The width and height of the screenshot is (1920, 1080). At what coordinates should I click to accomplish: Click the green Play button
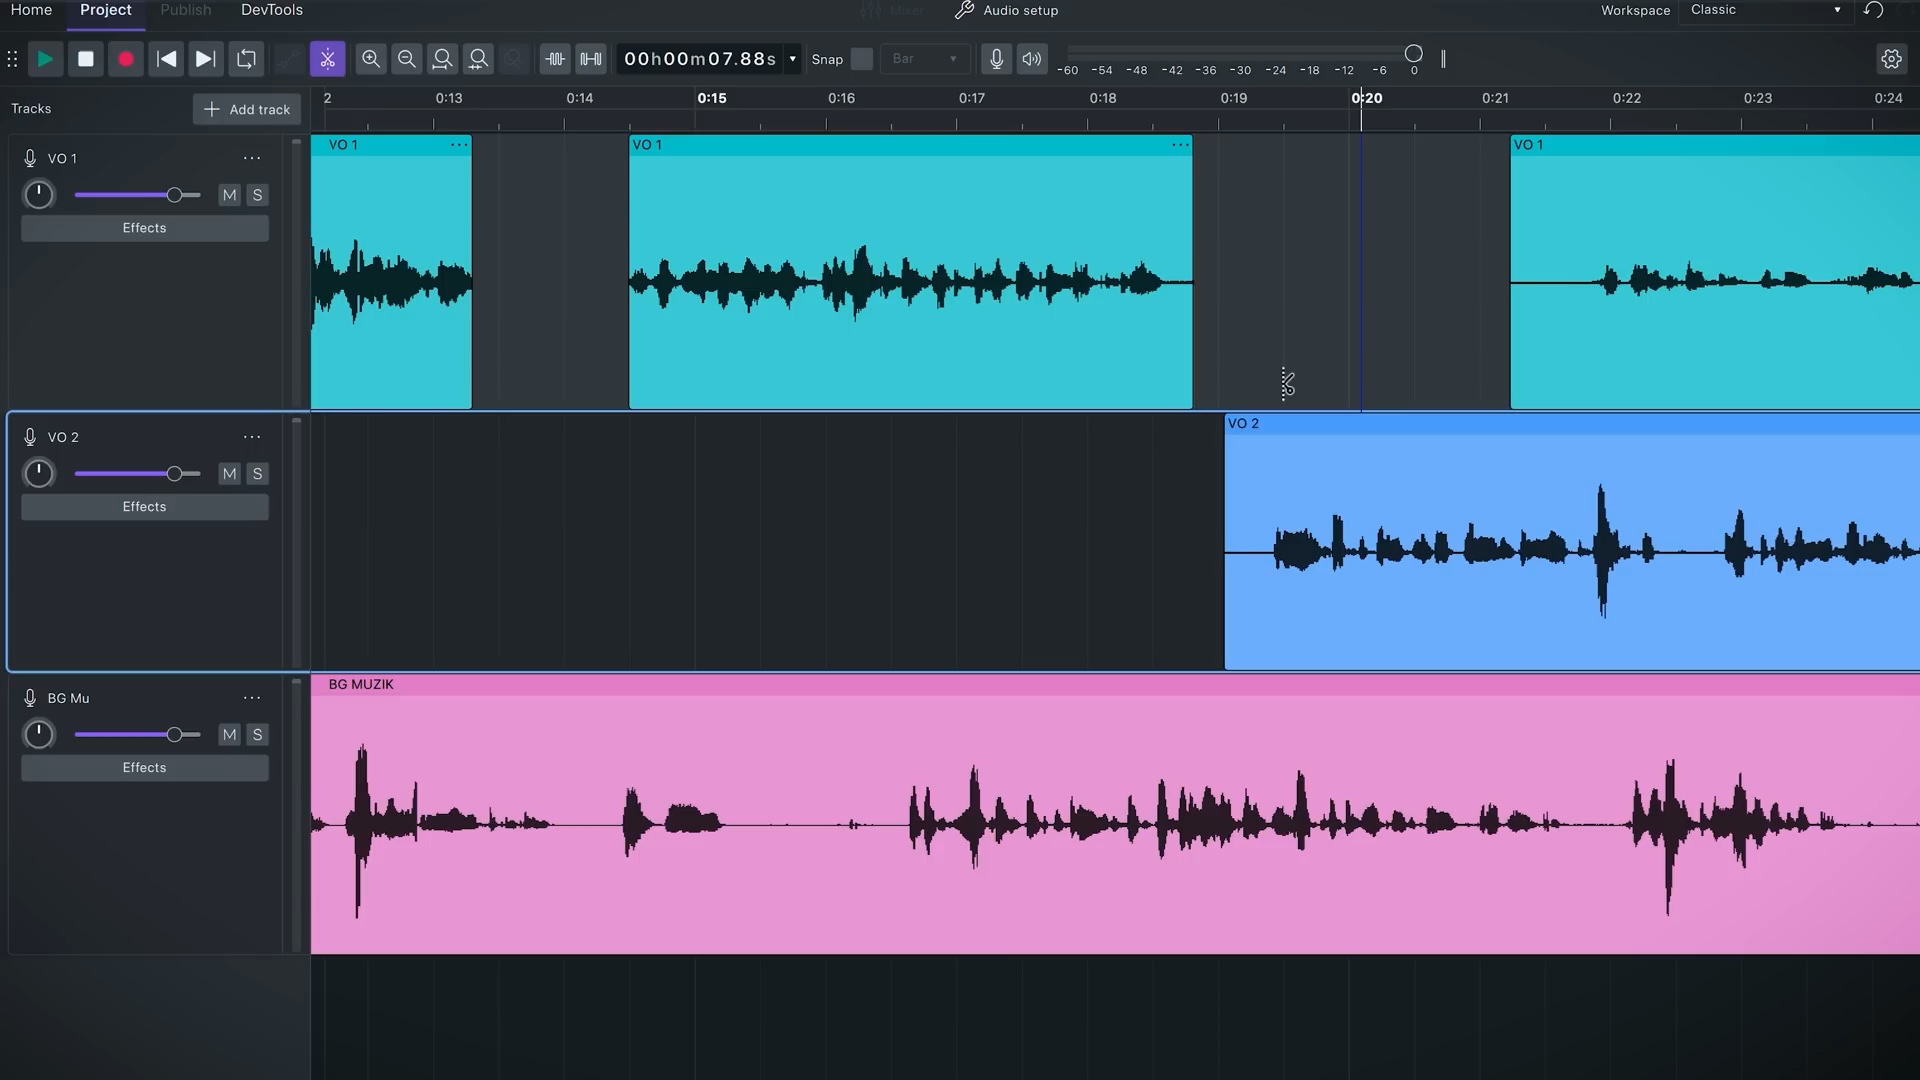[45, 59]
